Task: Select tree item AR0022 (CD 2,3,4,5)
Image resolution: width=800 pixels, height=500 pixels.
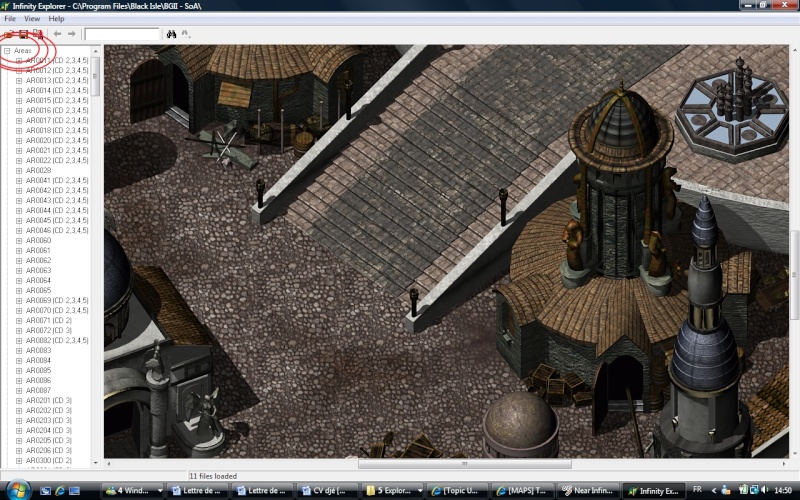Action: coord(57,160)
